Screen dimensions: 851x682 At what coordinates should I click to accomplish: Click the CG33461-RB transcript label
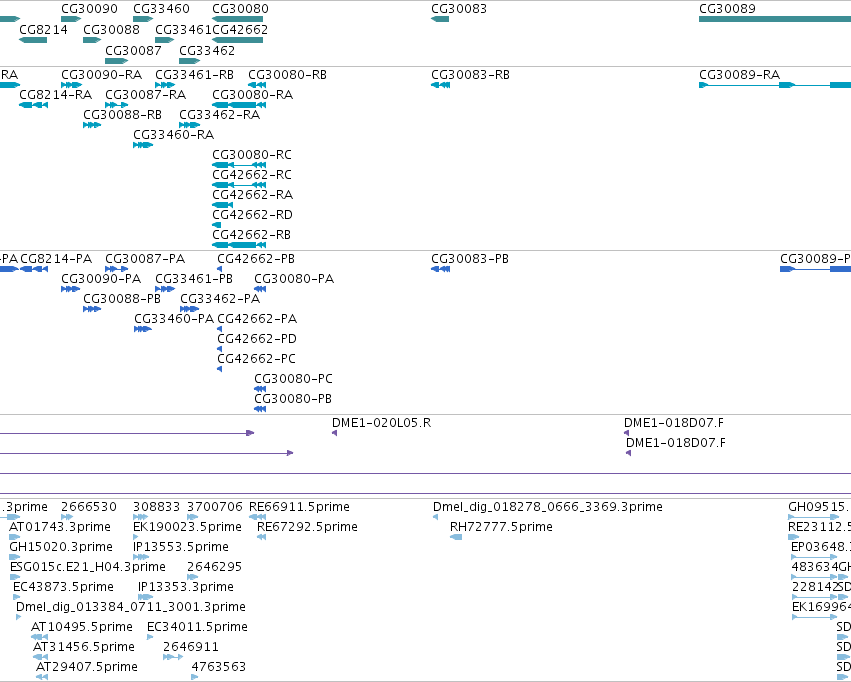[194, 75]
